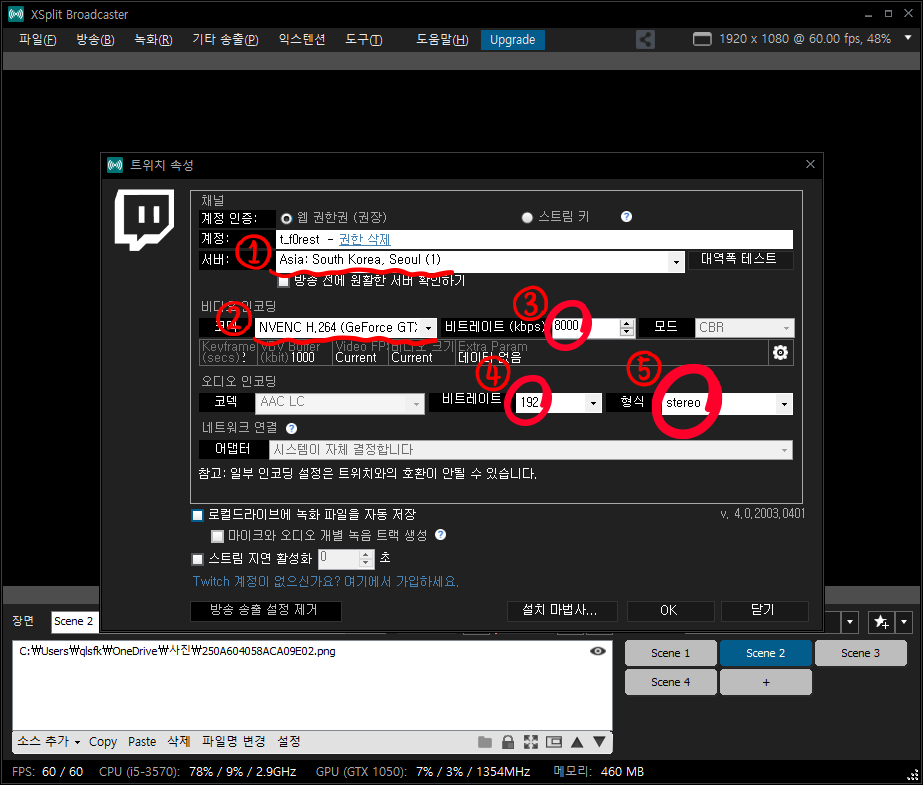Click the Upgrade button
Screen dimensions: 923x785
coord(513,39)
